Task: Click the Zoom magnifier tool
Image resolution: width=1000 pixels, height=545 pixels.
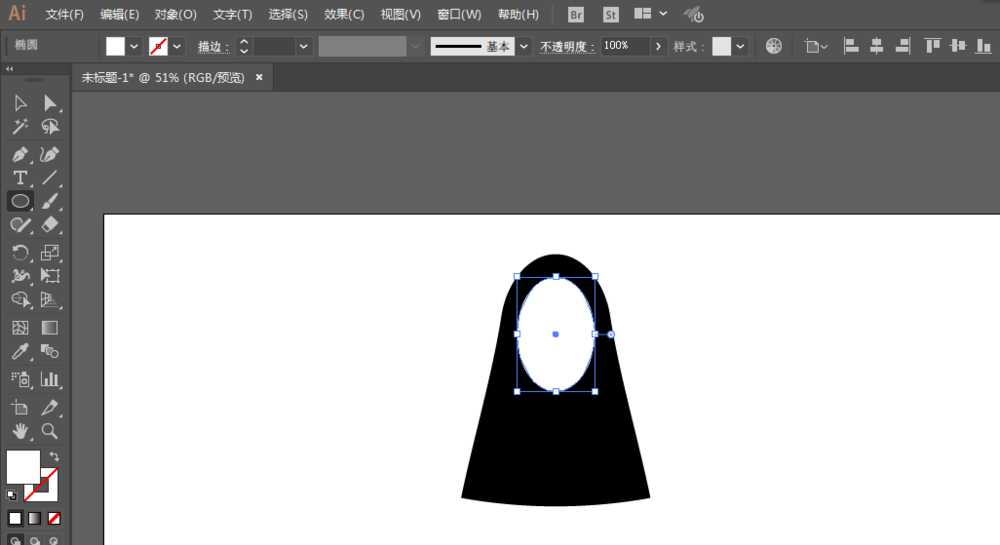Action: [49, 432]
